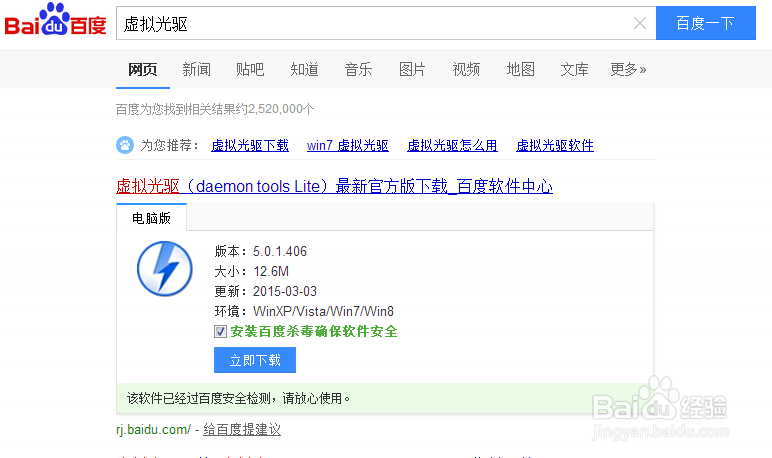Click the size value 12.6M

pyautogui.click(x=271, y=271)
